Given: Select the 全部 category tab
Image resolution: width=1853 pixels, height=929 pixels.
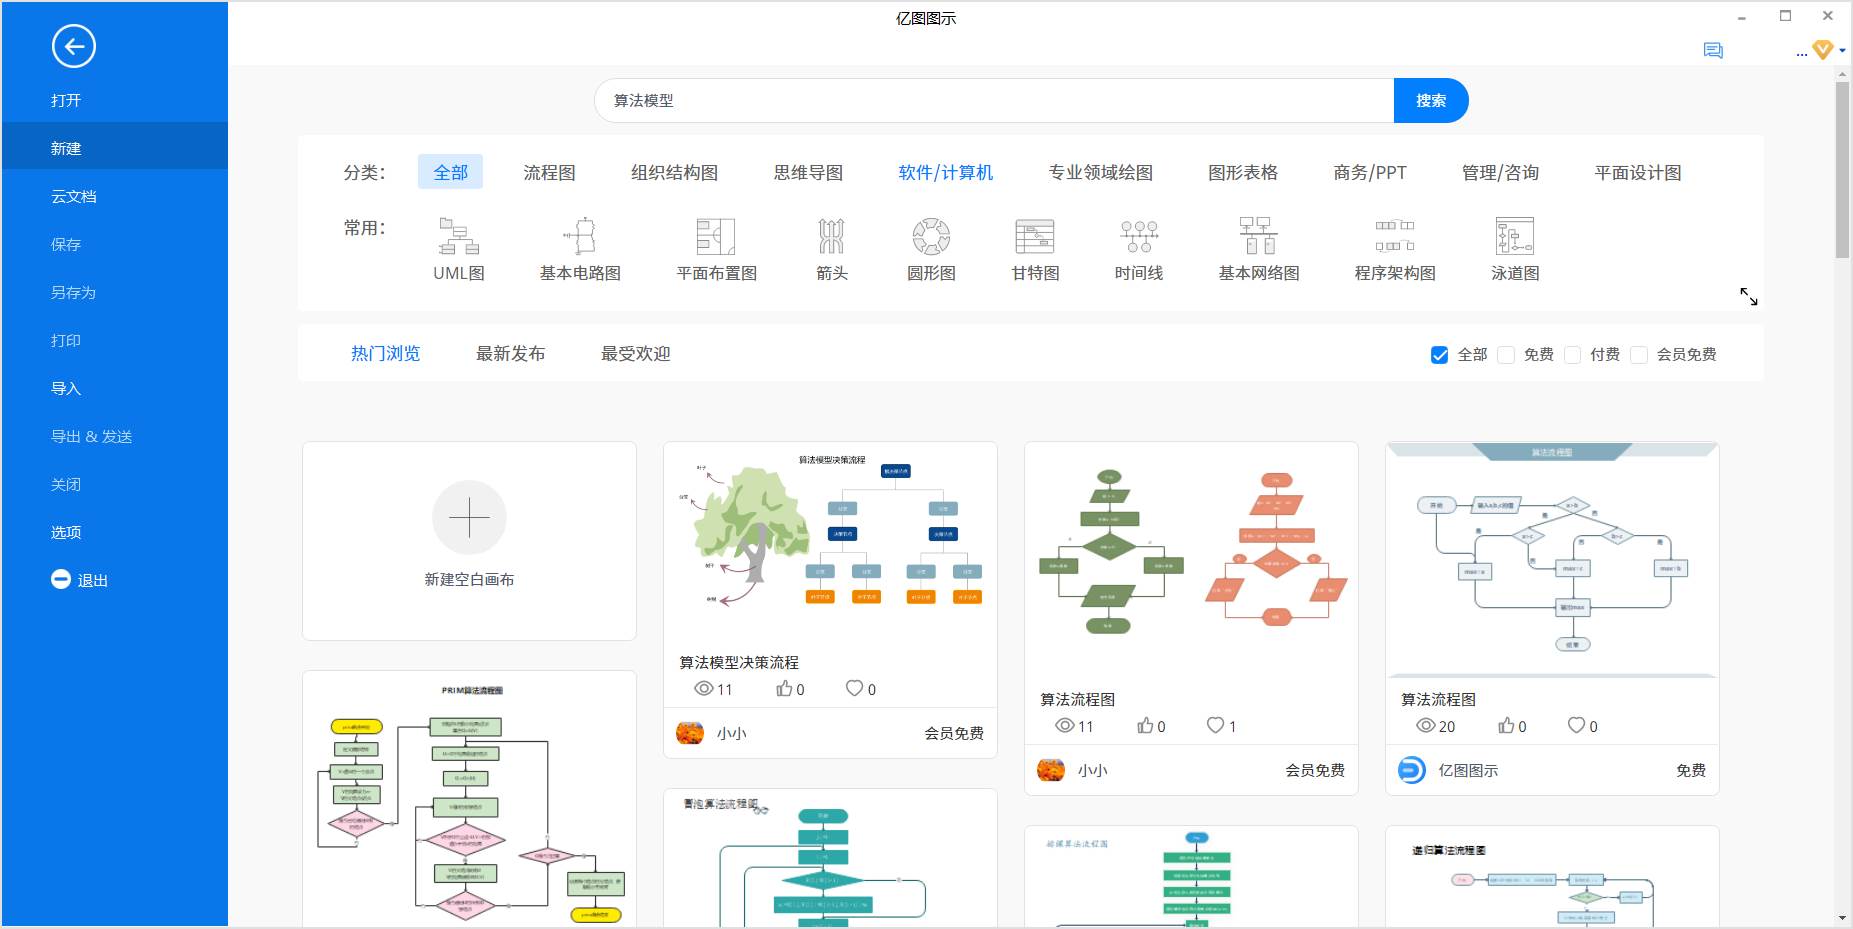Looking at the screenshot, I should (450, 172).
